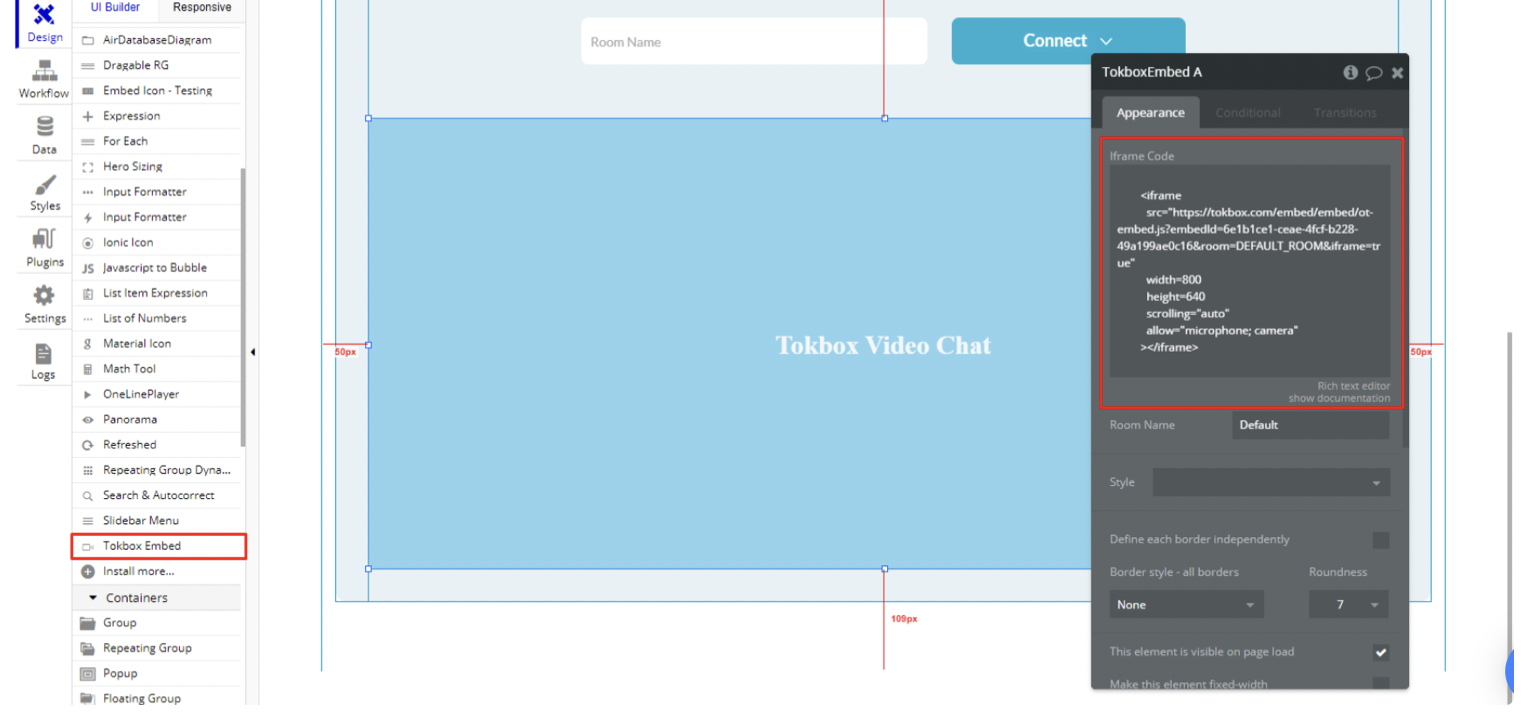This screenshot has width=1530, height=716.
Task: Open comments icon in TokboxEmbed panel
Action: pyautogui.click(x=1374, y=72)
